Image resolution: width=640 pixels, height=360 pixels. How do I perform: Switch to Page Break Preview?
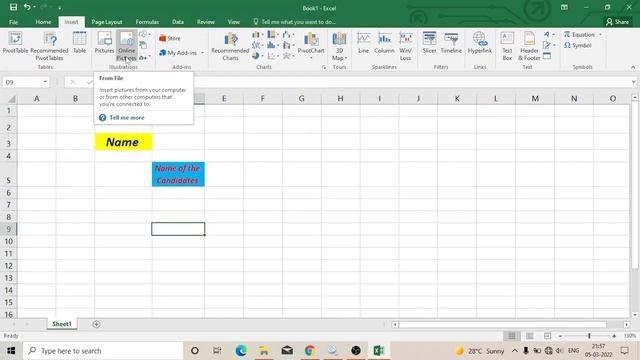(x=547, y=336)
